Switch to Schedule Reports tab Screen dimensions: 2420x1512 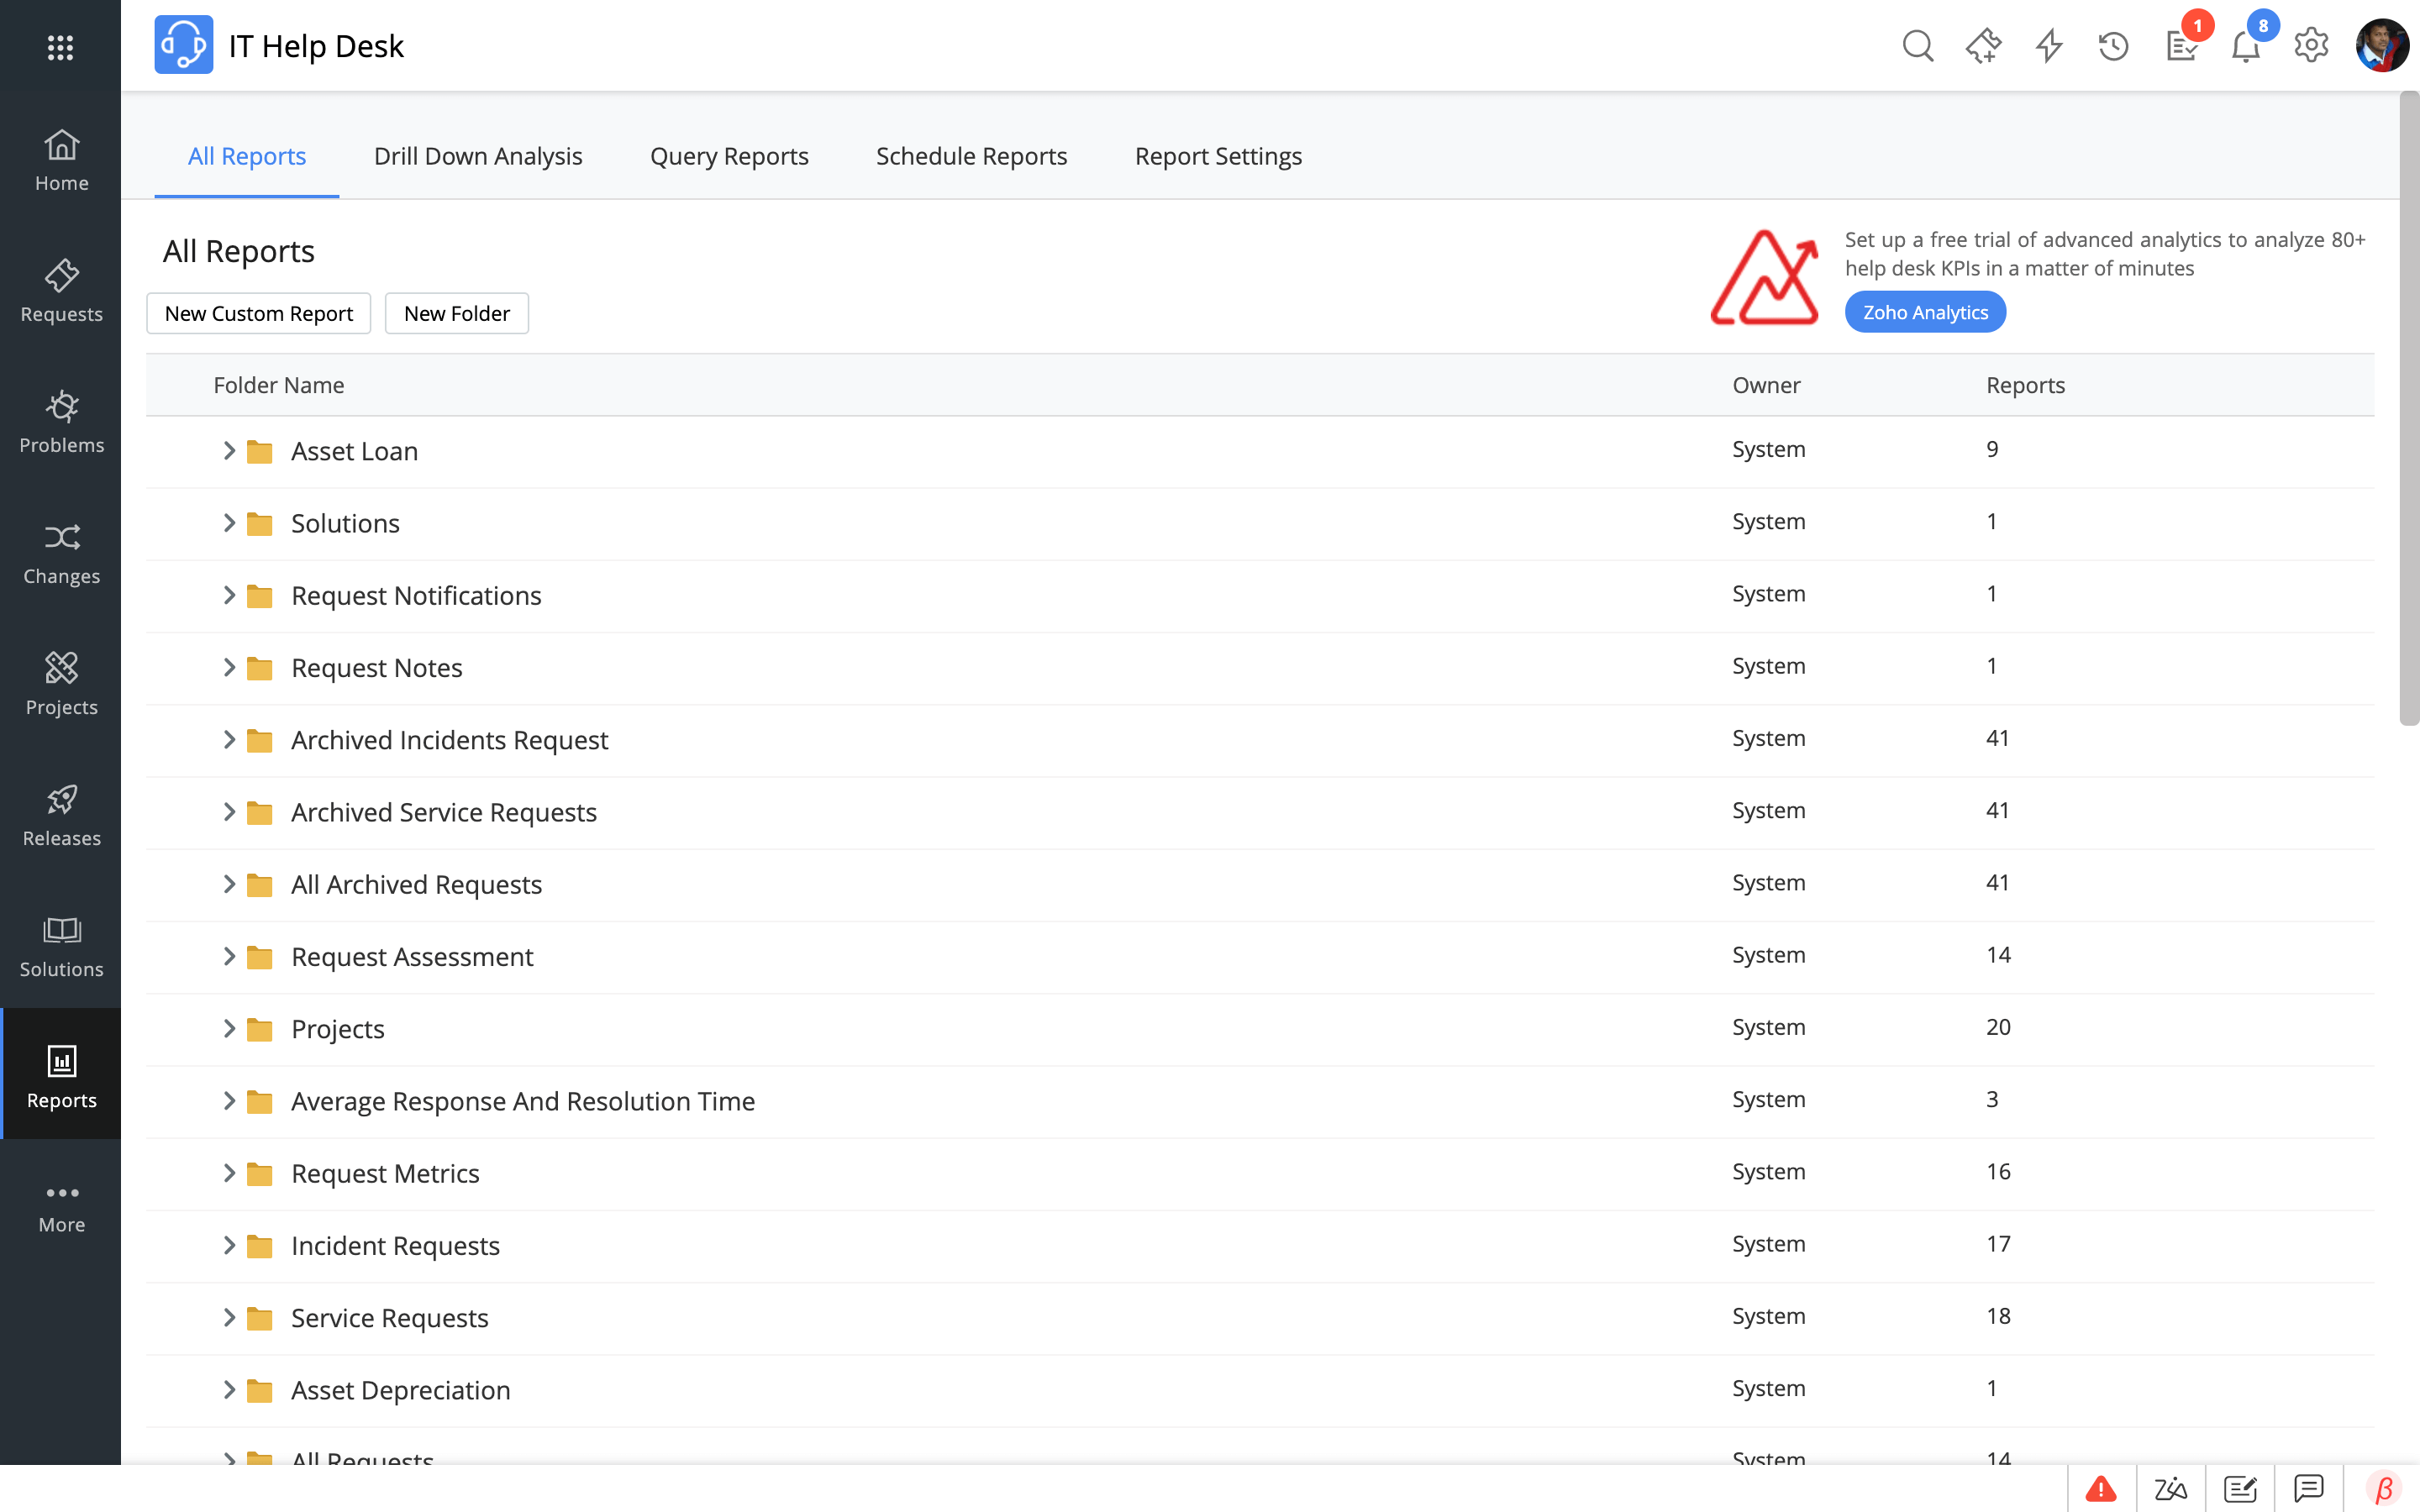(x=971, y=156)
